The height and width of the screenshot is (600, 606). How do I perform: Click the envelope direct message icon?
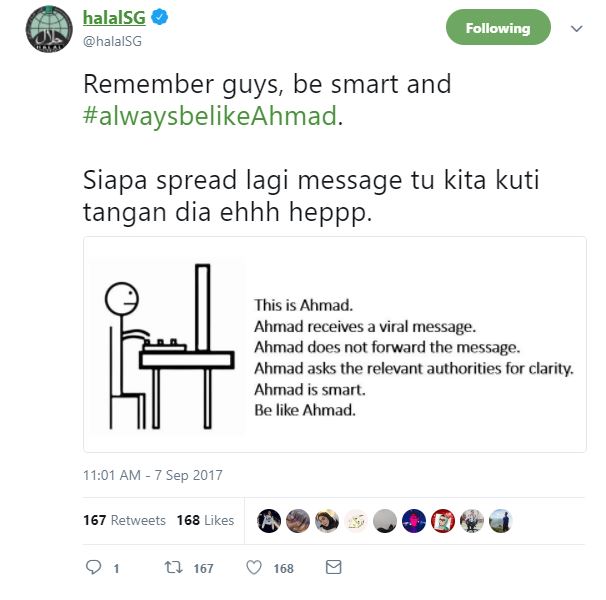coord(334,567)
